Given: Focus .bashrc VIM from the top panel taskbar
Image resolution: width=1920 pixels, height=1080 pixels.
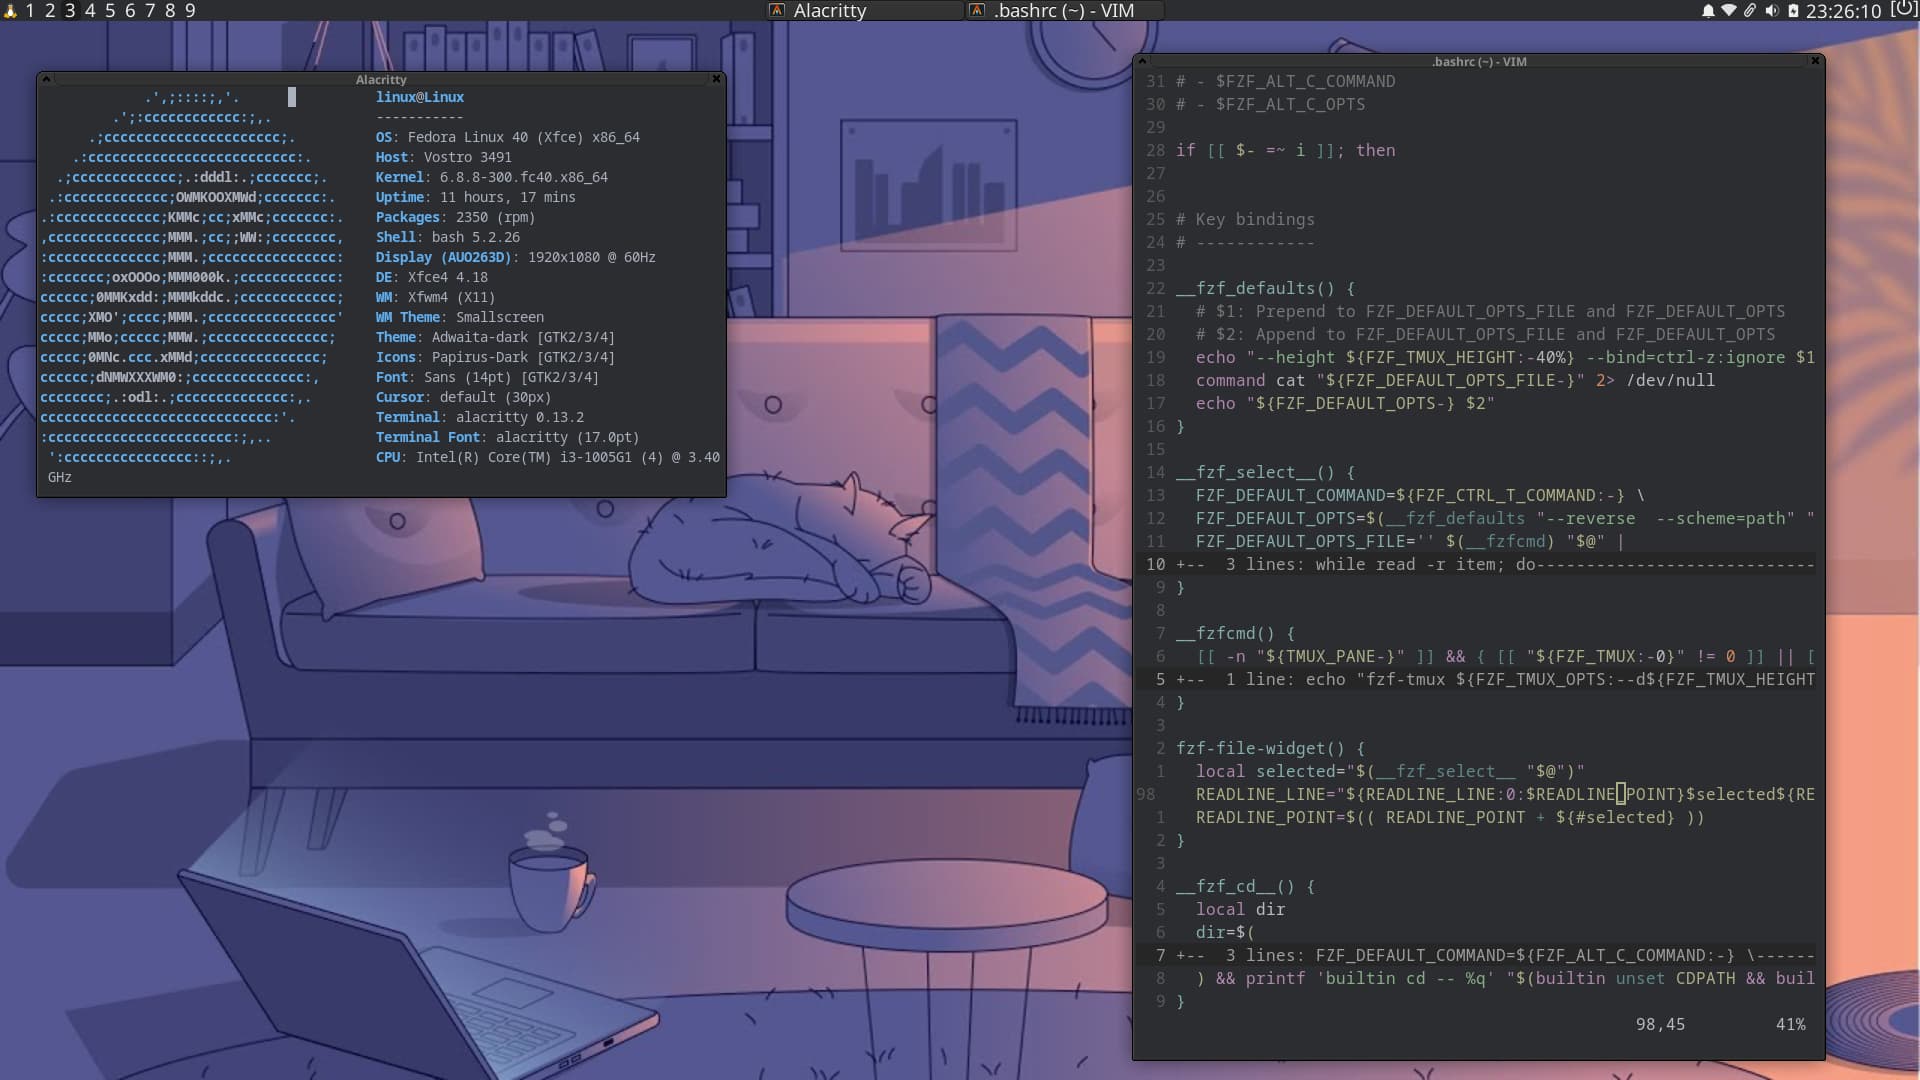Looking at the screenshot, I should (x=1064, y=11).
